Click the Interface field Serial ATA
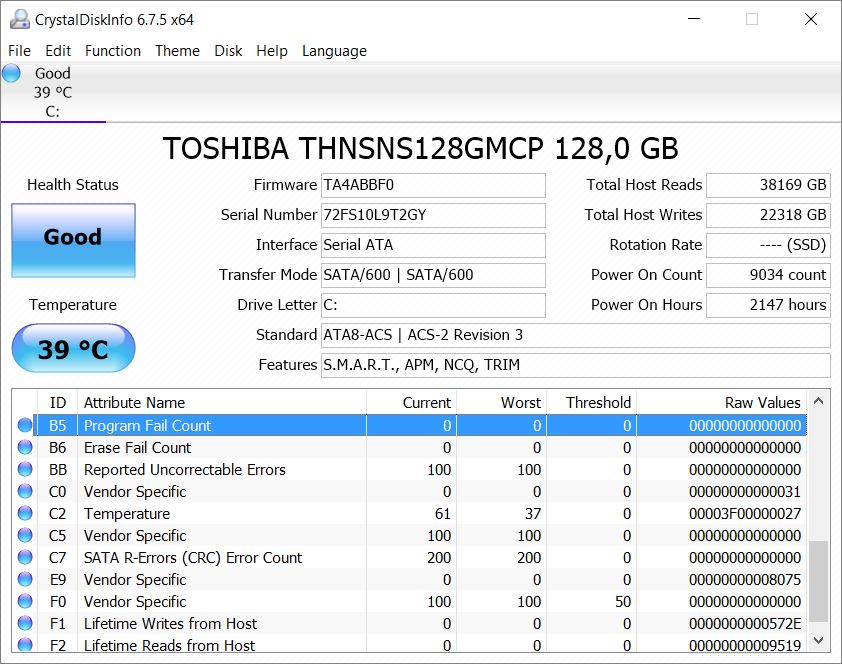 coord(433,245)
